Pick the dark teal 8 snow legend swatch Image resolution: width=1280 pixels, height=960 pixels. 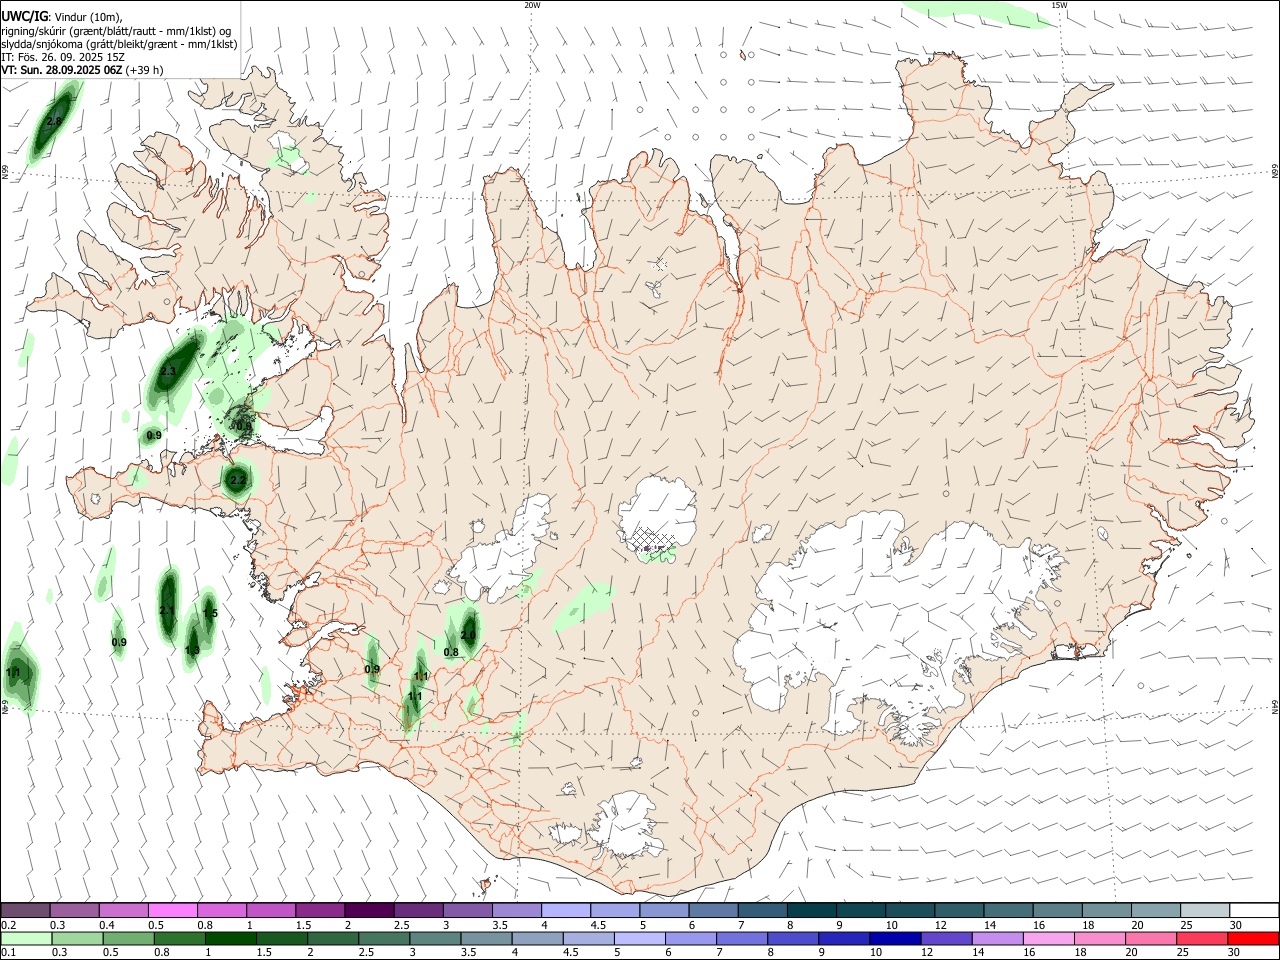click(811, 910)
